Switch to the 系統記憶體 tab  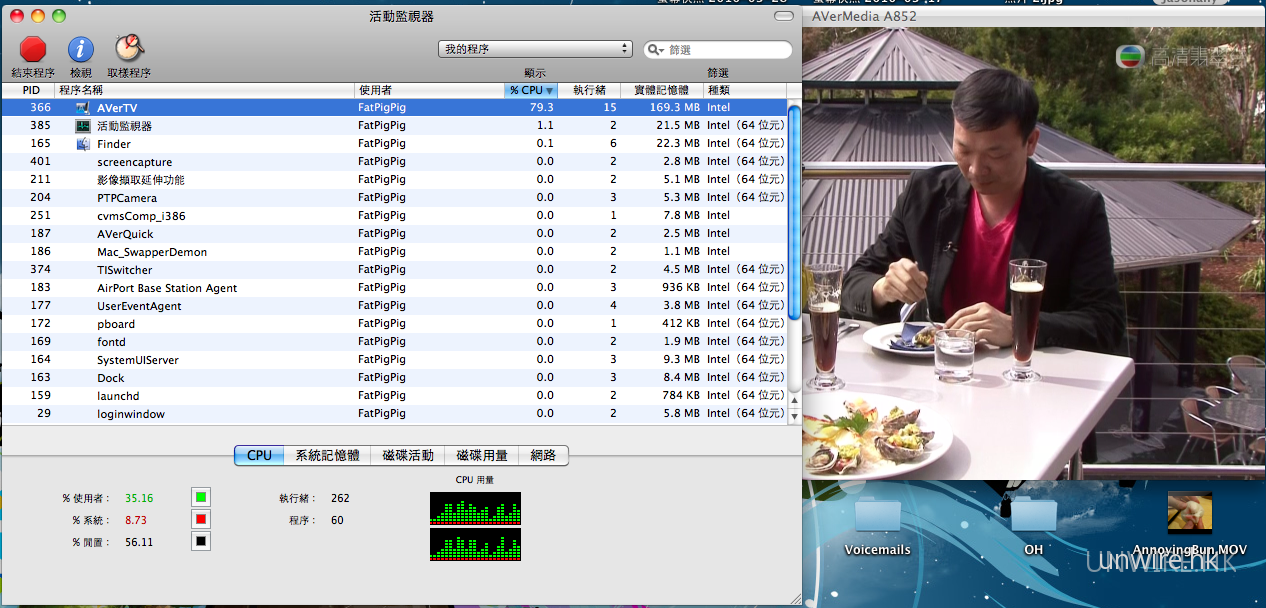(327, 455)
